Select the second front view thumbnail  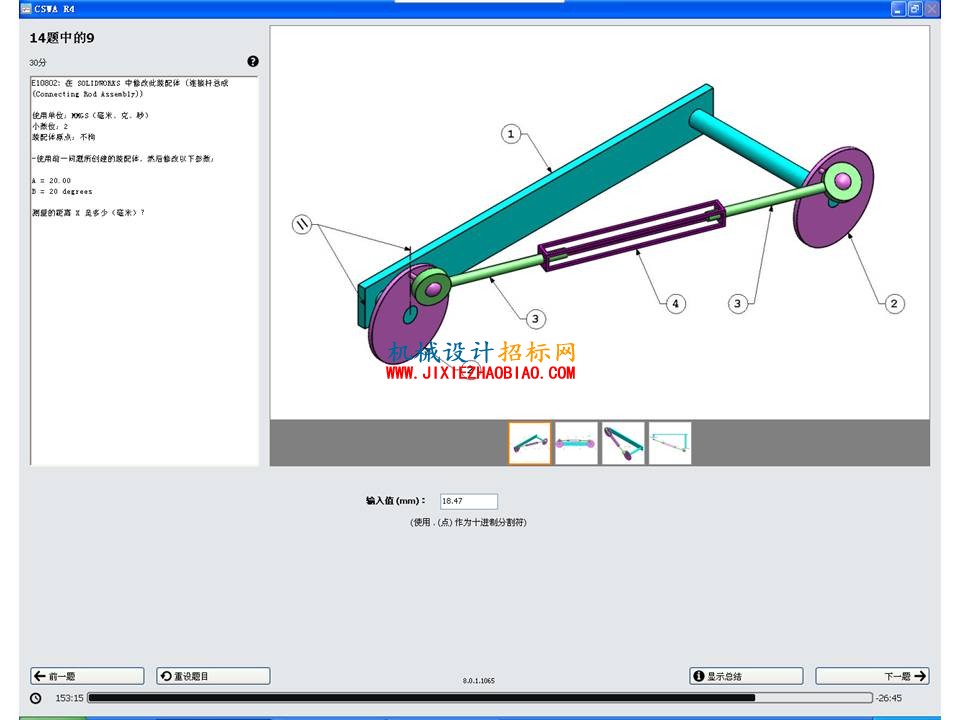[576, 443]
